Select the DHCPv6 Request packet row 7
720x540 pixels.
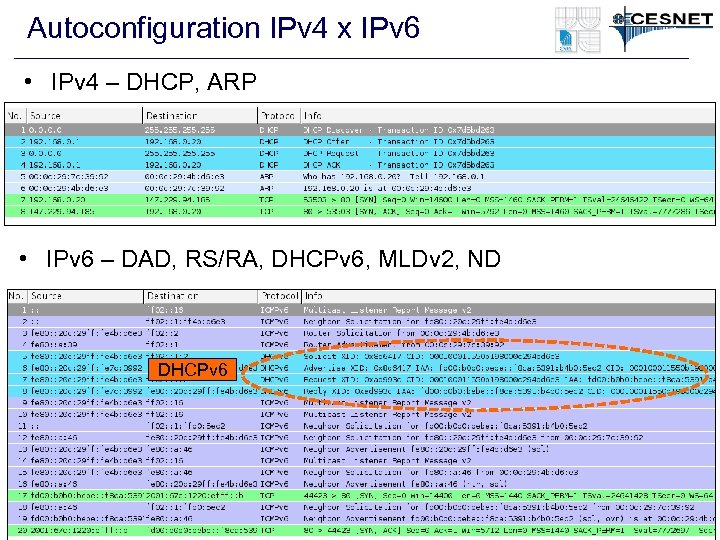click(x=361, y=379)
